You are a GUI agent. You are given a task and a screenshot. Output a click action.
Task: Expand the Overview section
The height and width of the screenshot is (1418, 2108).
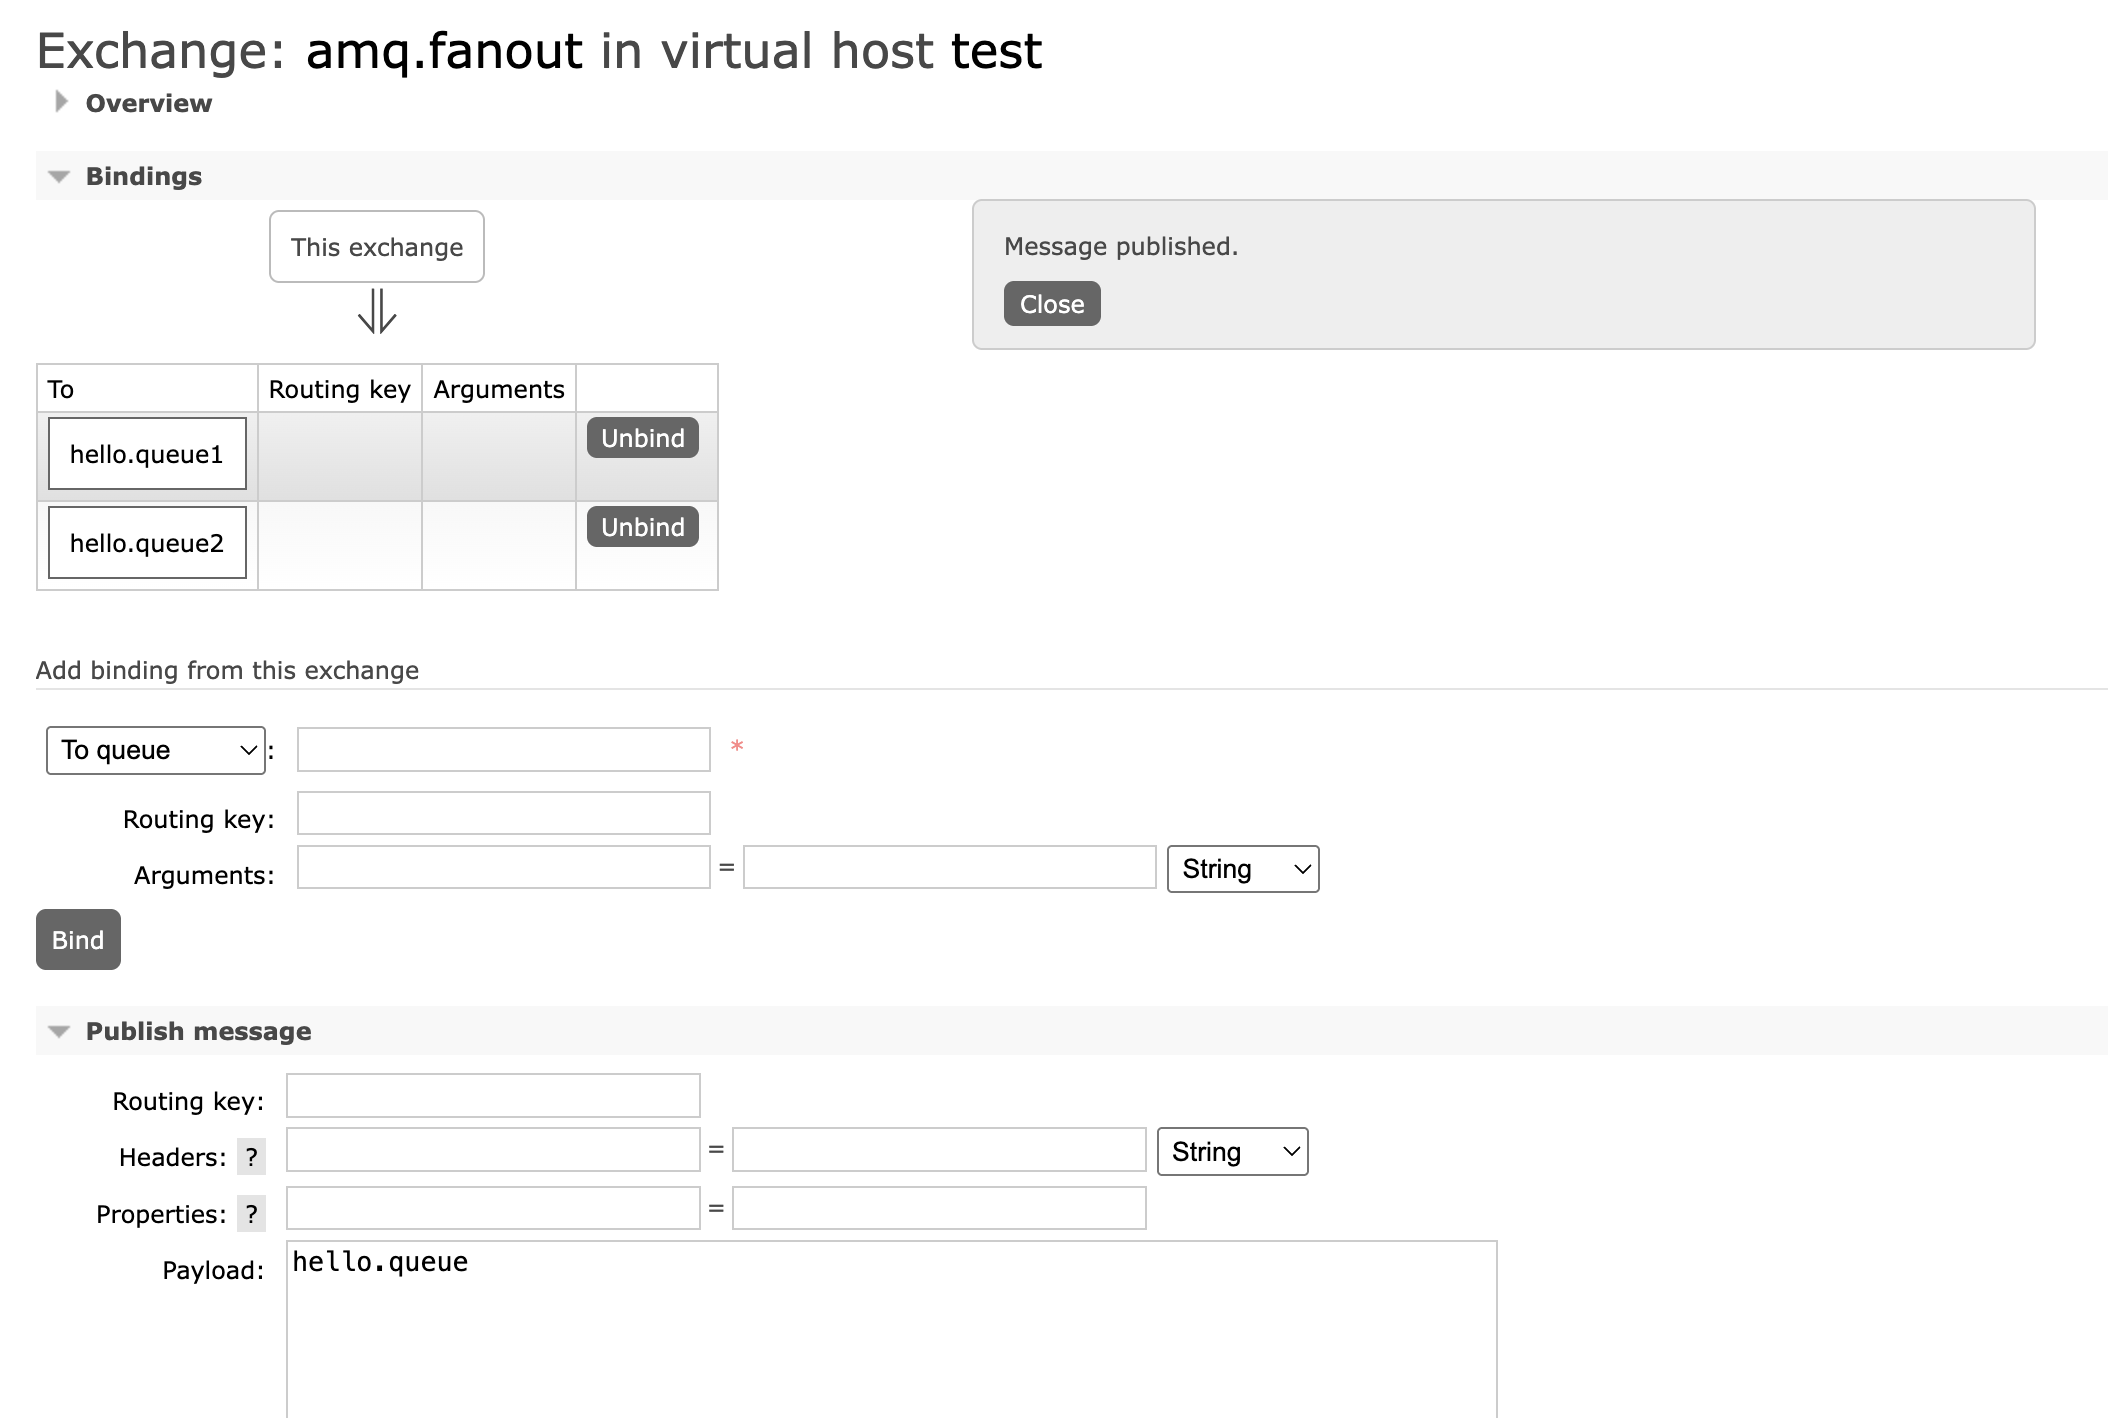pos(148,103)
